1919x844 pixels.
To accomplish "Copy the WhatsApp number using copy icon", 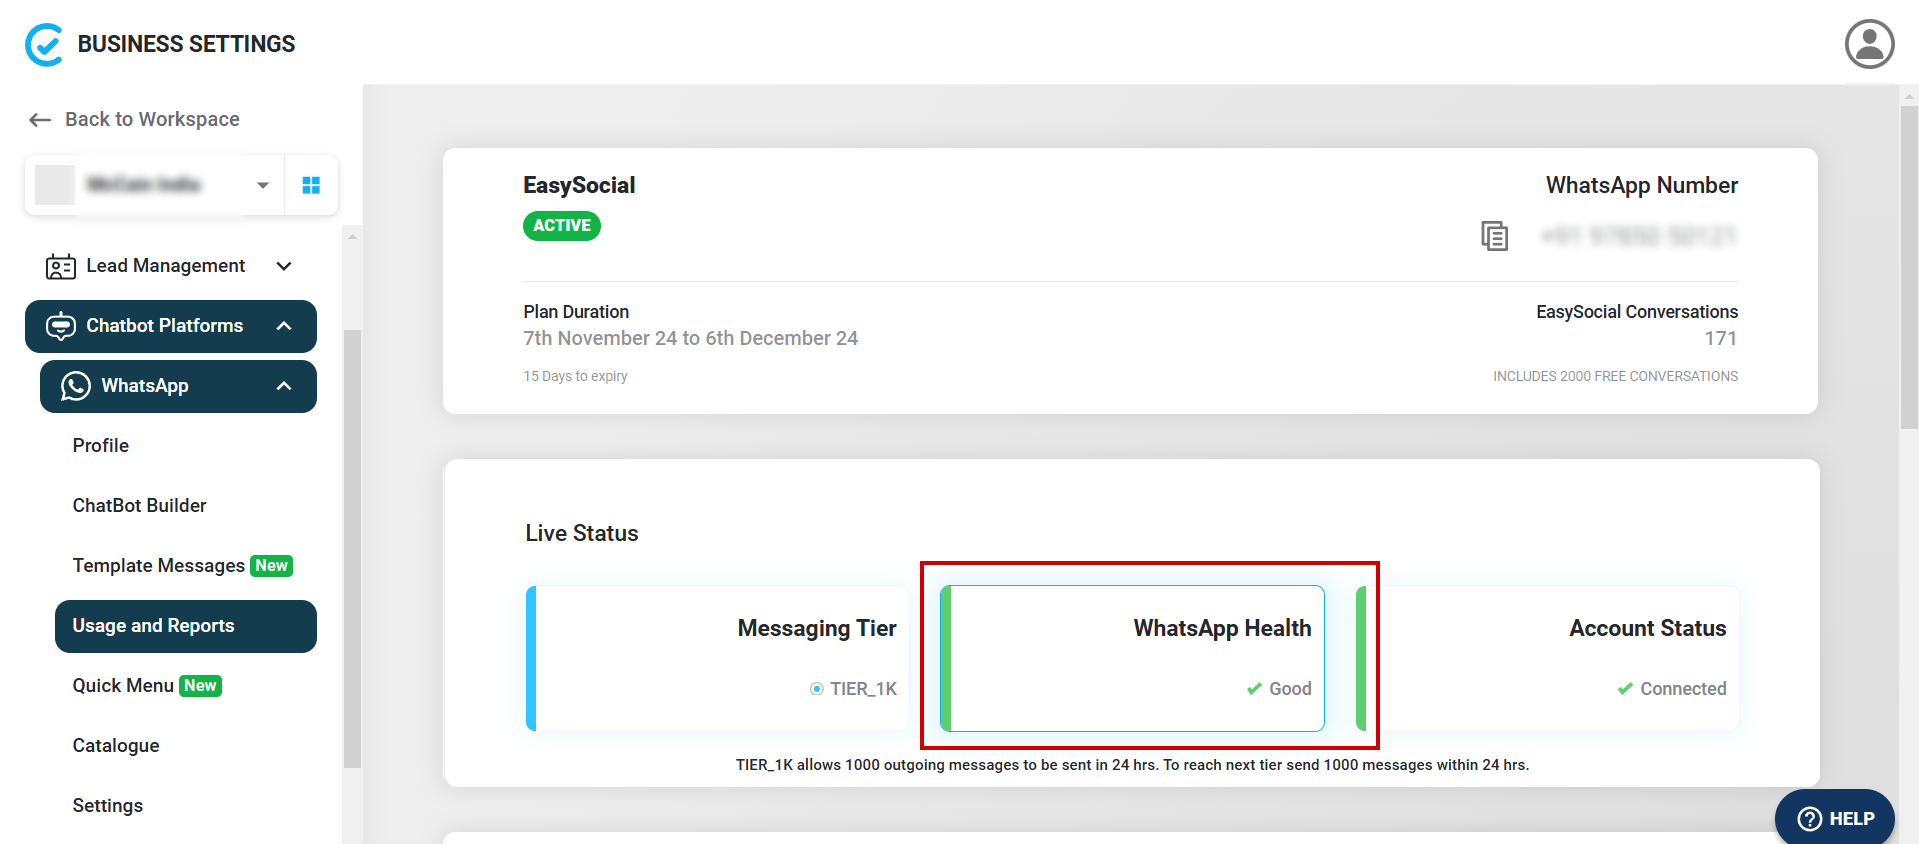I will click(x=1494, y=236).
